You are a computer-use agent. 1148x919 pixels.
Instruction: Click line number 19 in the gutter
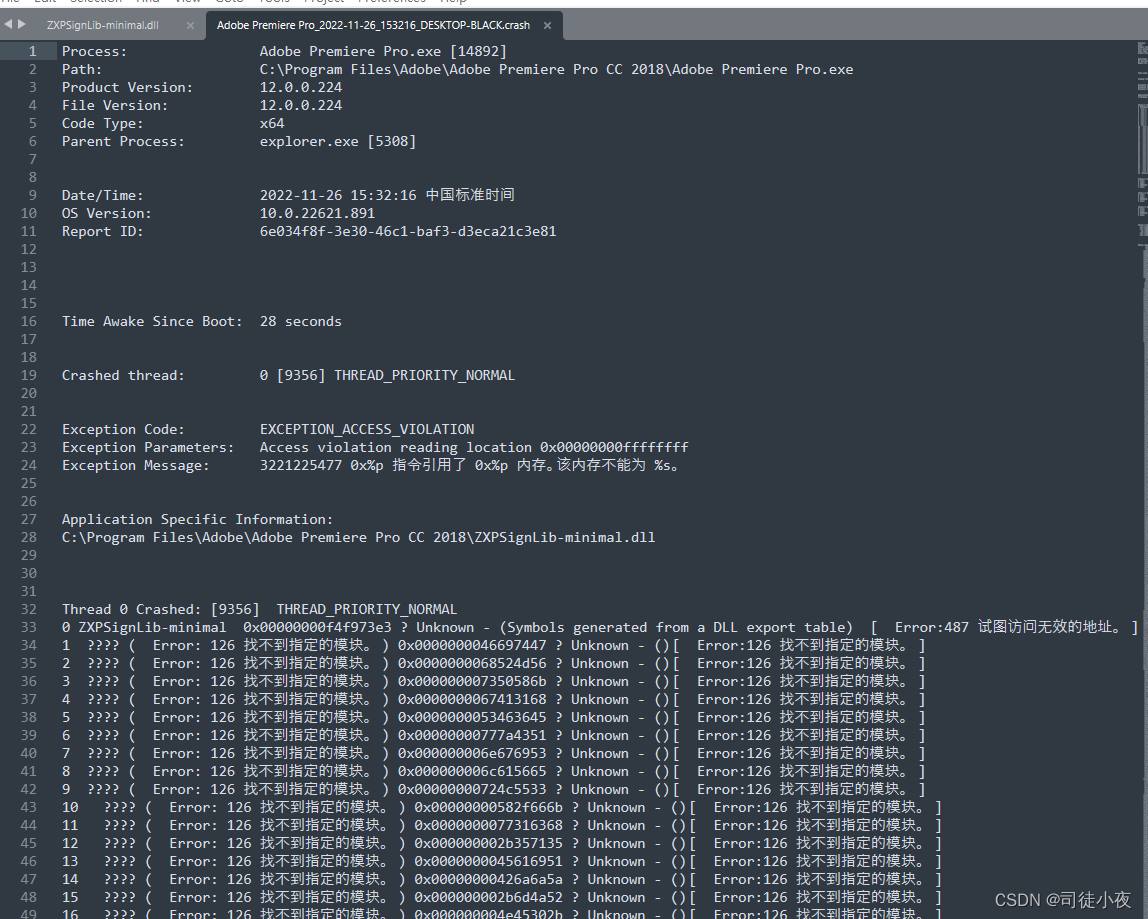click(29, 375)
